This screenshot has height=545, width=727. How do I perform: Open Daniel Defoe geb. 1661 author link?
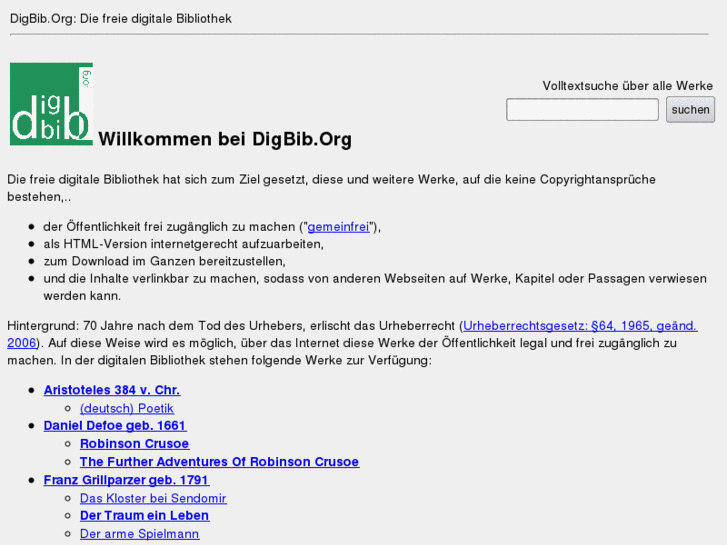pos(115,426)
